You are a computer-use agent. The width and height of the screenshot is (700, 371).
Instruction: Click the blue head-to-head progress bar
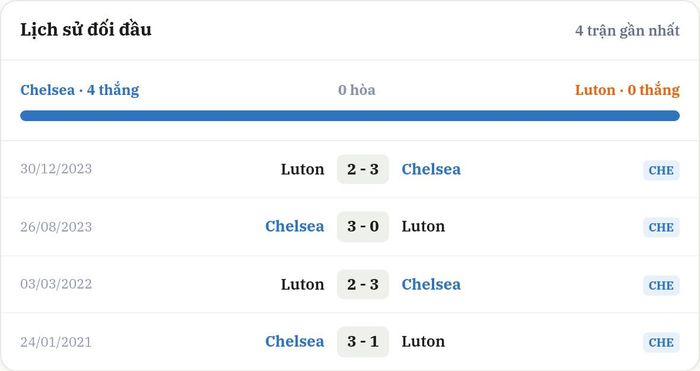point(350,116)
